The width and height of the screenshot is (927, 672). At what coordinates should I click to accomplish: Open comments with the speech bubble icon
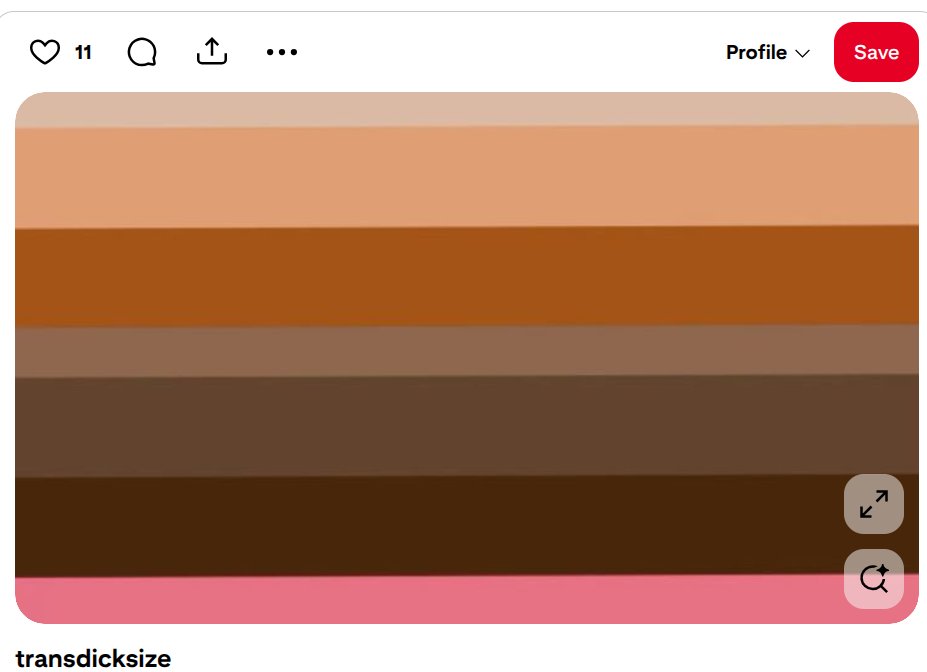[x=142, y=52]
